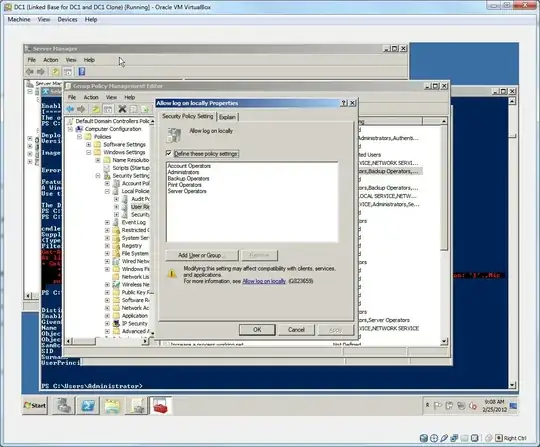
Task: Click Back arrow in Group Policy Editor toolbar
Action: 70,109
